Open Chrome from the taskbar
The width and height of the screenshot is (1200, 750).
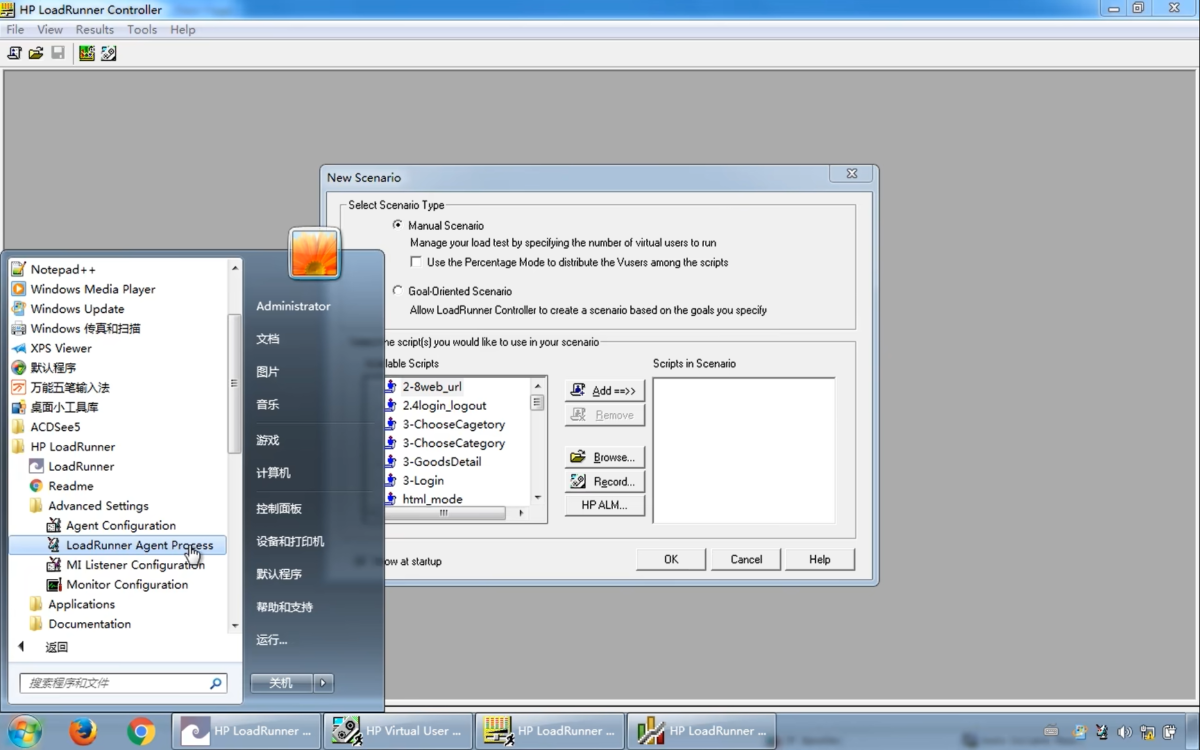coord(141,731)
